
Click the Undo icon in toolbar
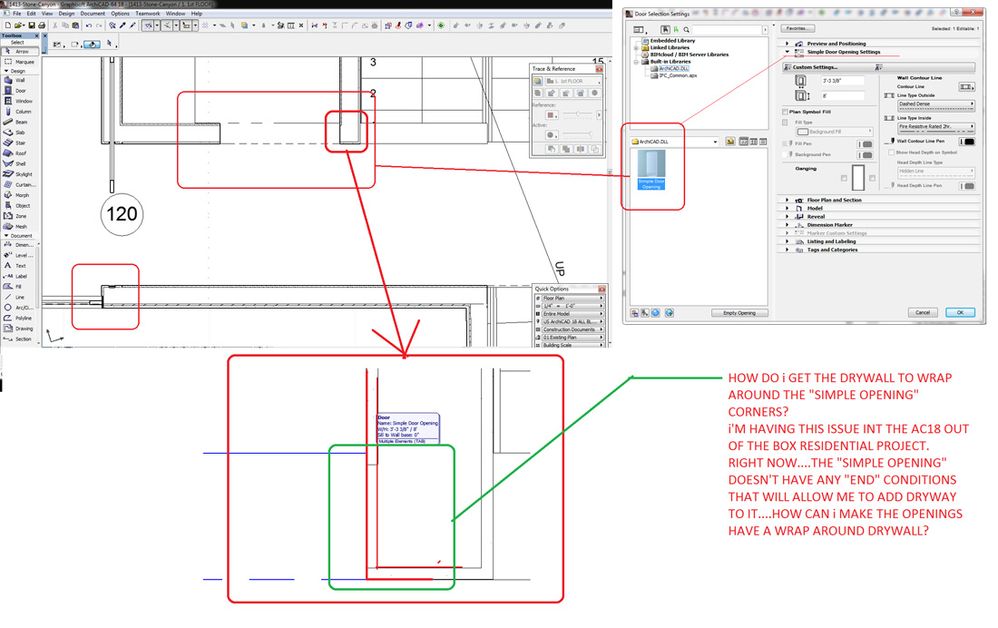[88, 25]
